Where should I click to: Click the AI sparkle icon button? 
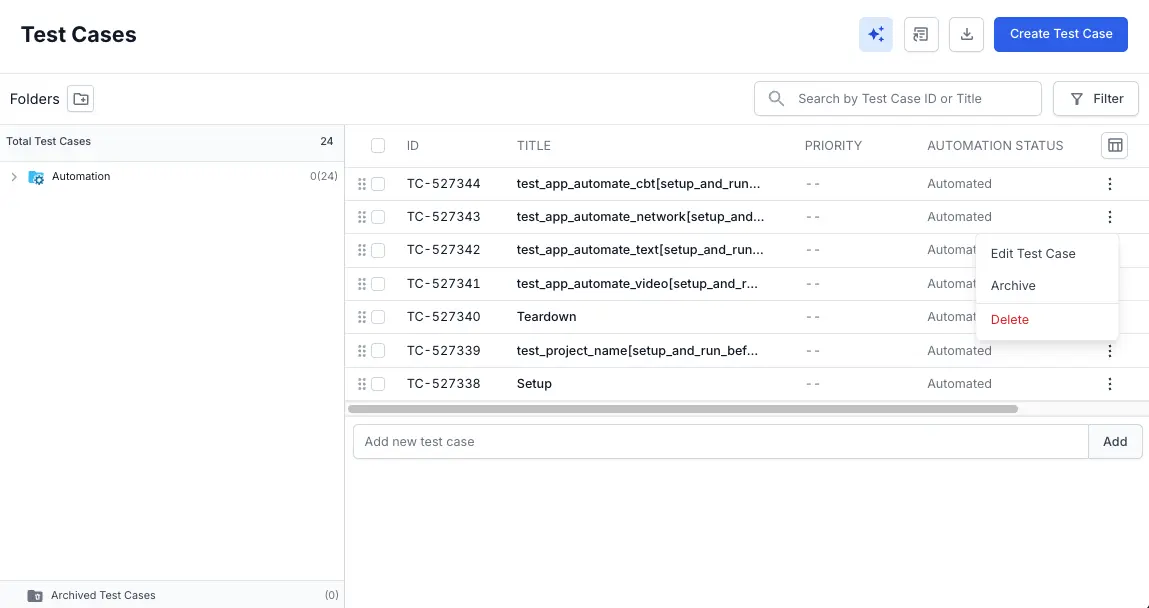875,35
